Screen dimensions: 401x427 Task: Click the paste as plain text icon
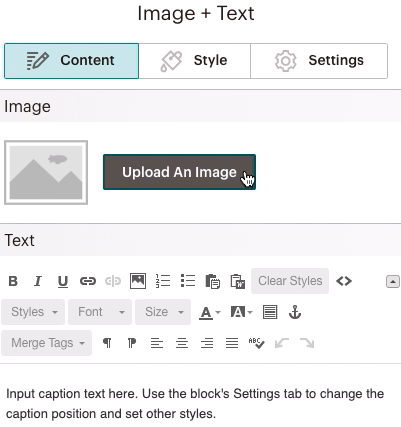tap(213, 281)
